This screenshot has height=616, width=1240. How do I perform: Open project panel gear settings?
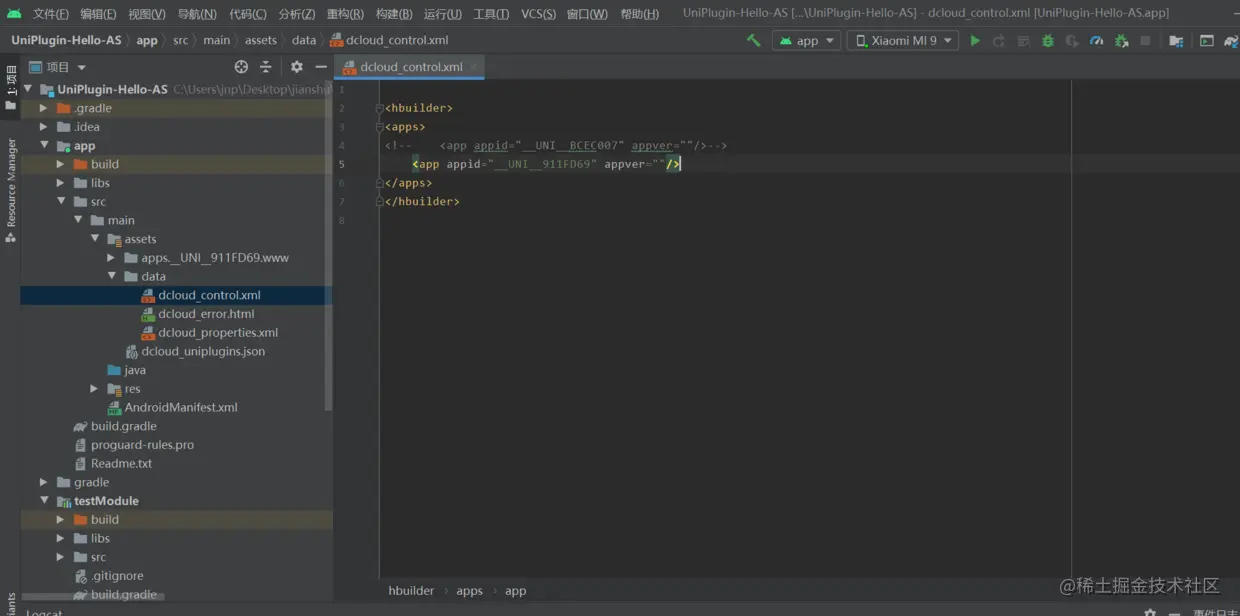coord(297,67)
